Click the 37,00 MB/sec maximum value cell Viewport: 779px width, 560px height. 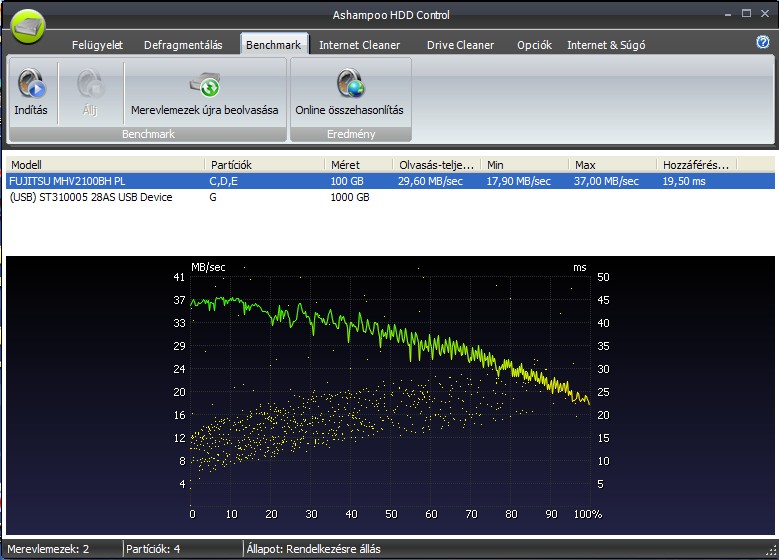606,181
